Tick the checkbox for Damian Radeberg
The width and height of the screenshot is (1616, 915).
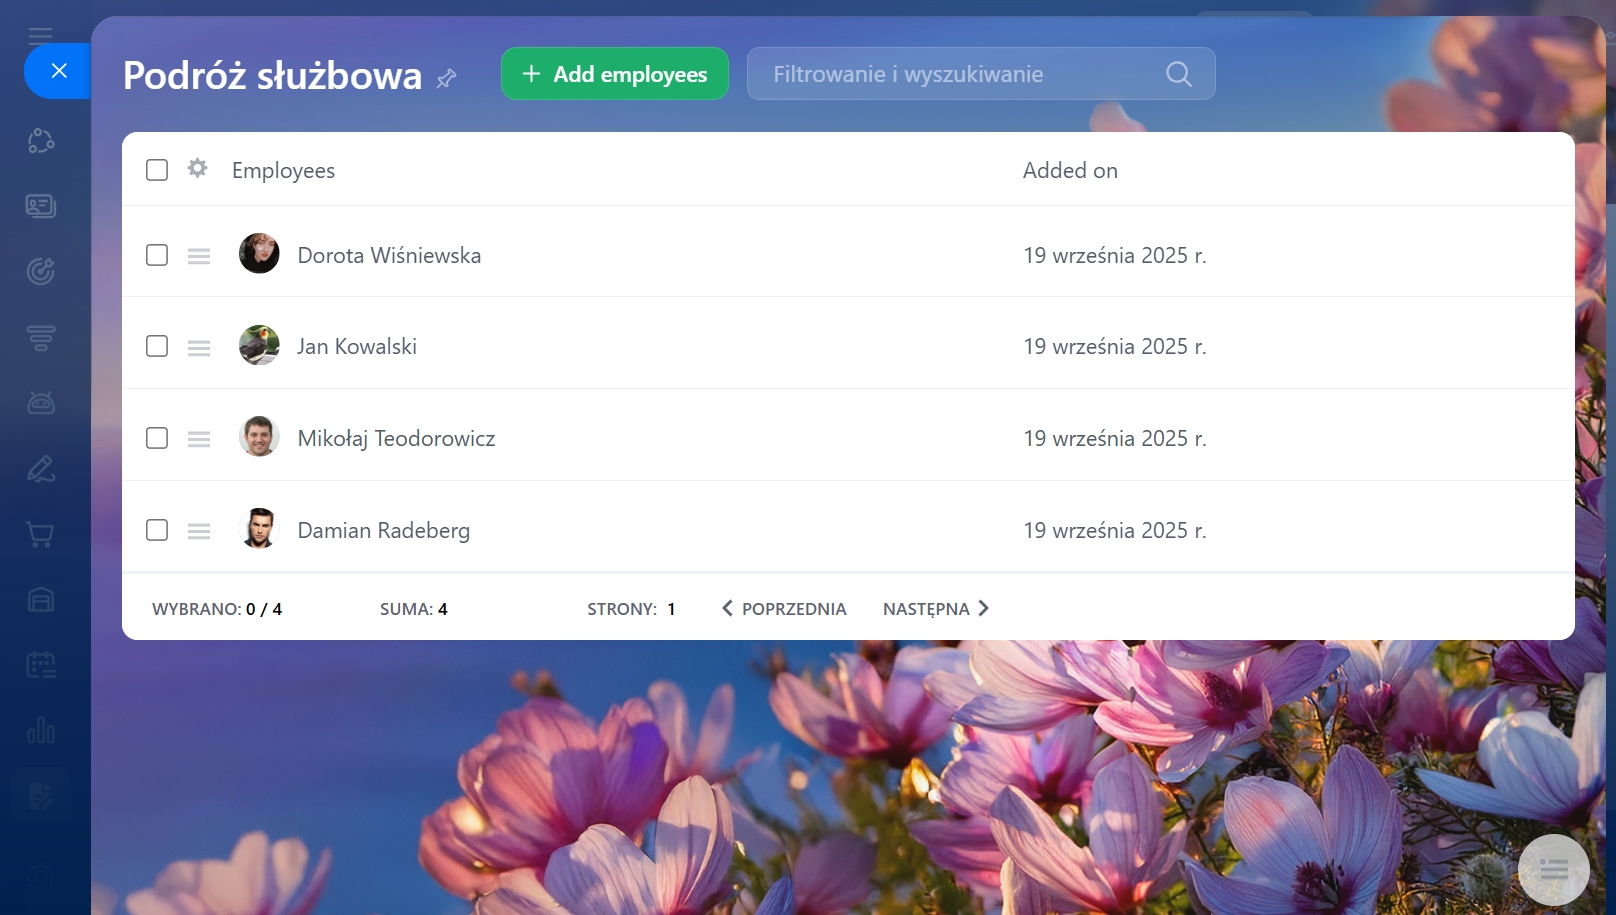[x=157, y=530]
